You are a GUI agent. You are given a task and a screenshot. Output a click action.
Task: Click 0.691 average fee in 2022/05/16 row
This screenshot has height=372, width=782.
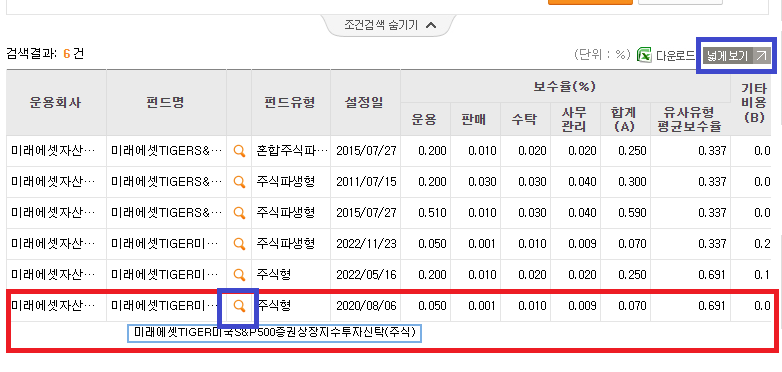(712, 275)
